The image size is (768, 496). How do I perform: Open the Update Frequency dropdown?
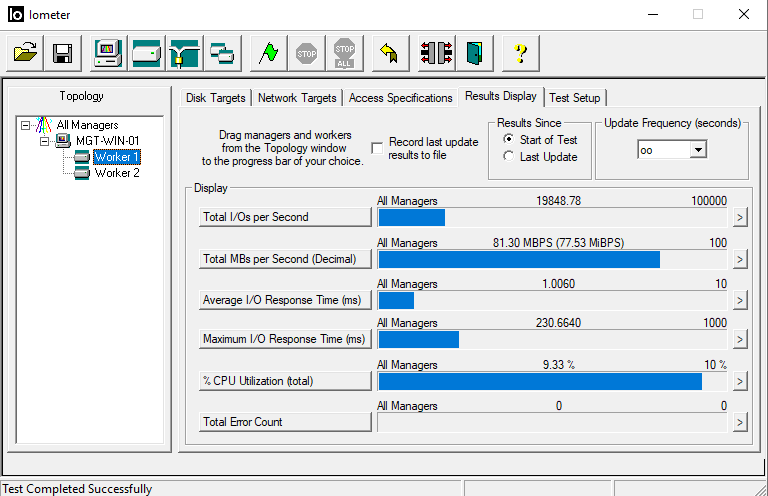coord(698,149)
